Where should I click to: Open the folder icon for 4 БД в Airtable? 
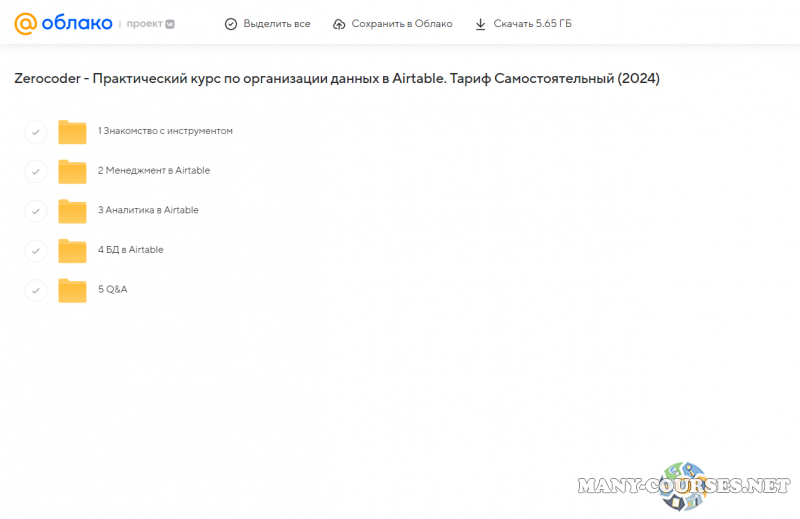coord(72,250)
